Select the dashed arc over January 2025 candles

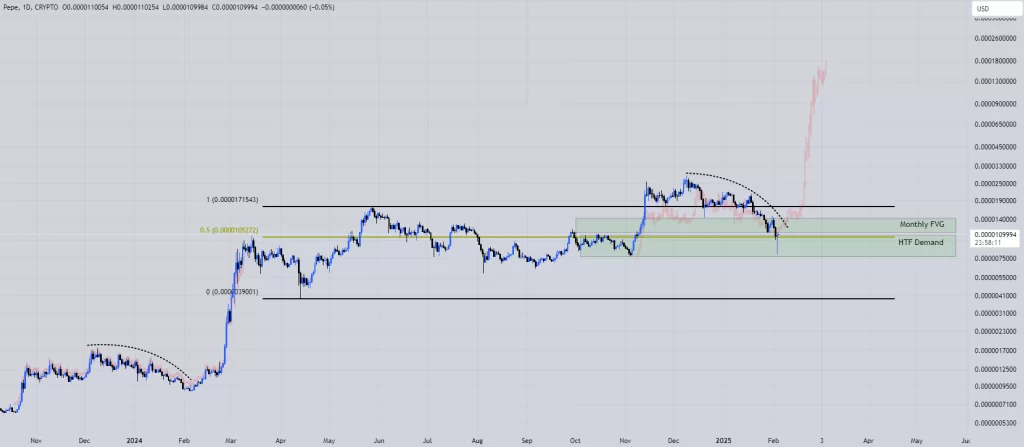tap(740, 186)
